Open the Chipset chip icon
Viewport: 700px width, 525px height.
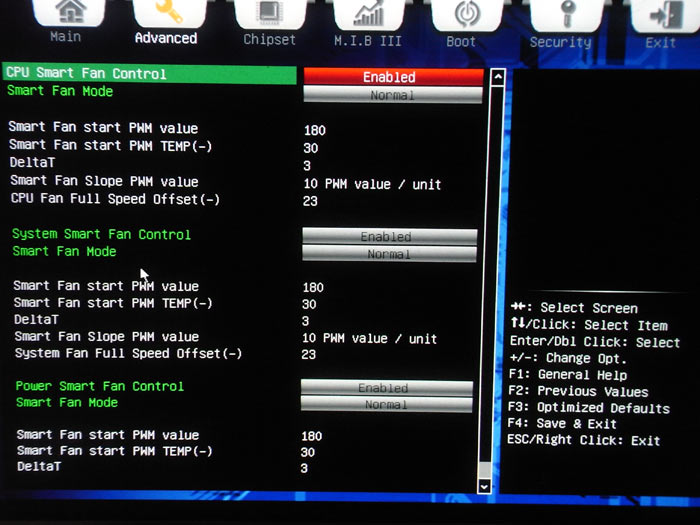pyautogui.click(x=270, y=12)
